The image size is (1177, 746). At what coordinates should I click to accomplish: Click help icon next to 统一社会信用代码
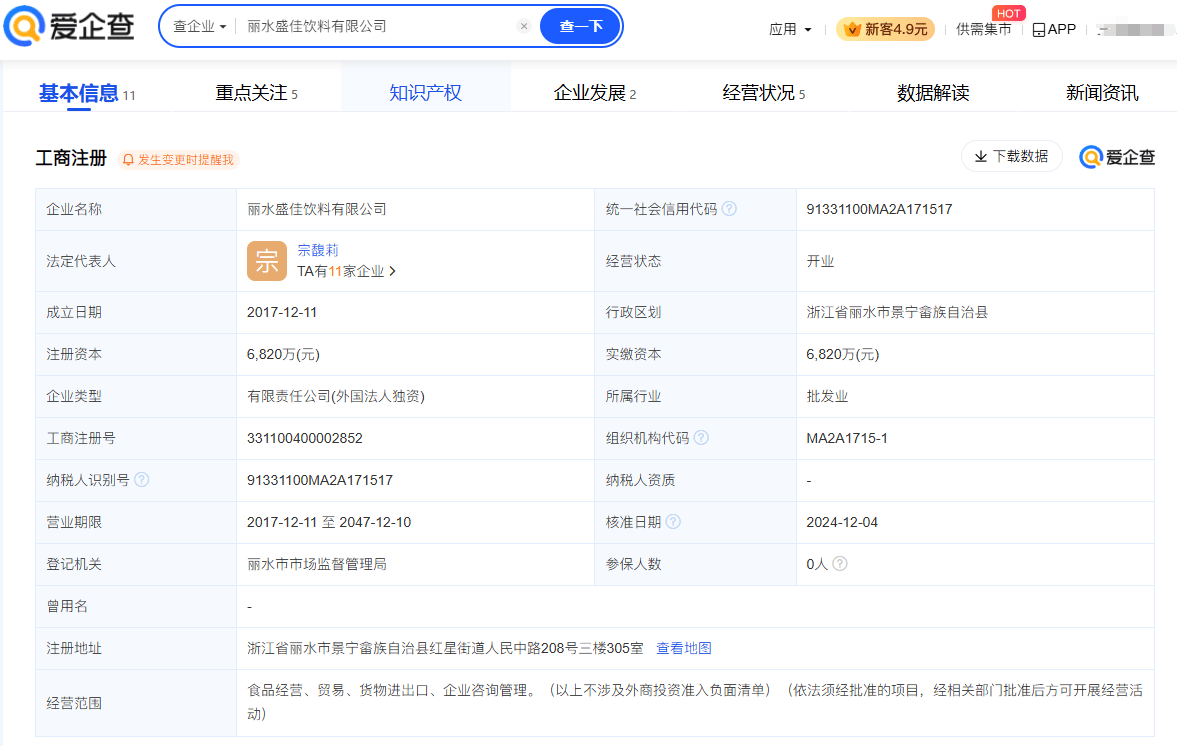tap(729, 209)
